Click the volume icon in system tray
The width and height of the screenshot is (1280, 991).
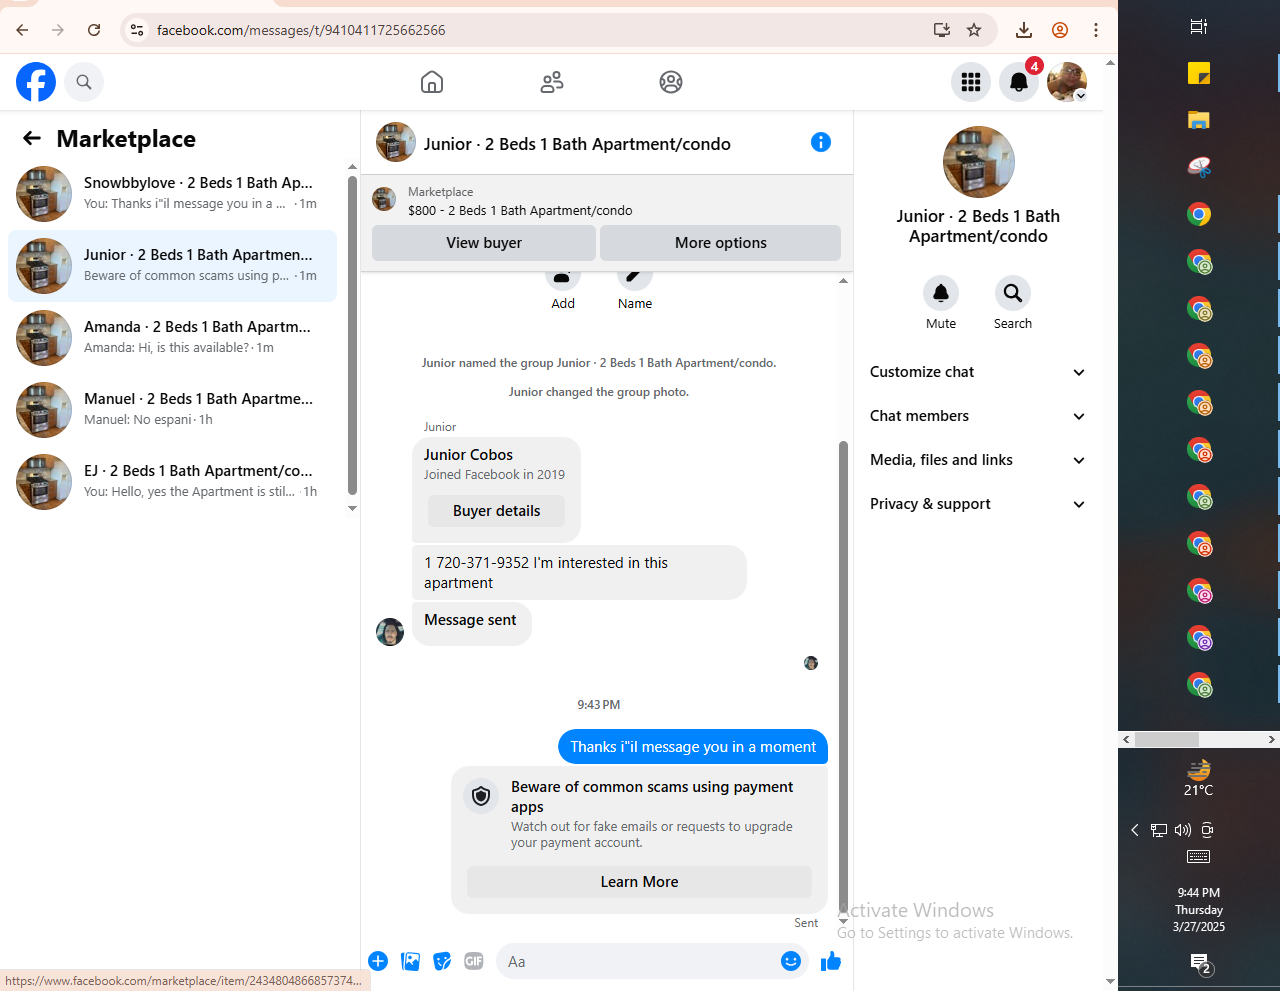[1183, 830]
